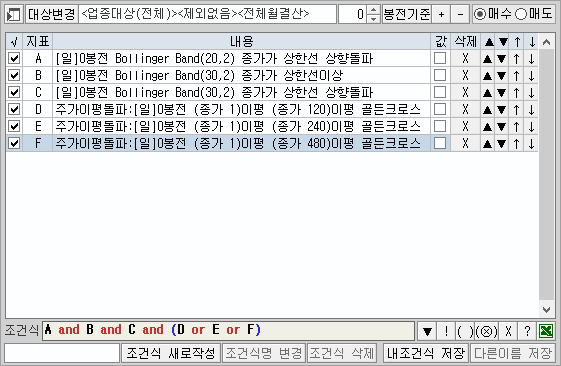Toggle the panel layout icon at top-left
561x366 pixels.
click(x=14, y=14)
